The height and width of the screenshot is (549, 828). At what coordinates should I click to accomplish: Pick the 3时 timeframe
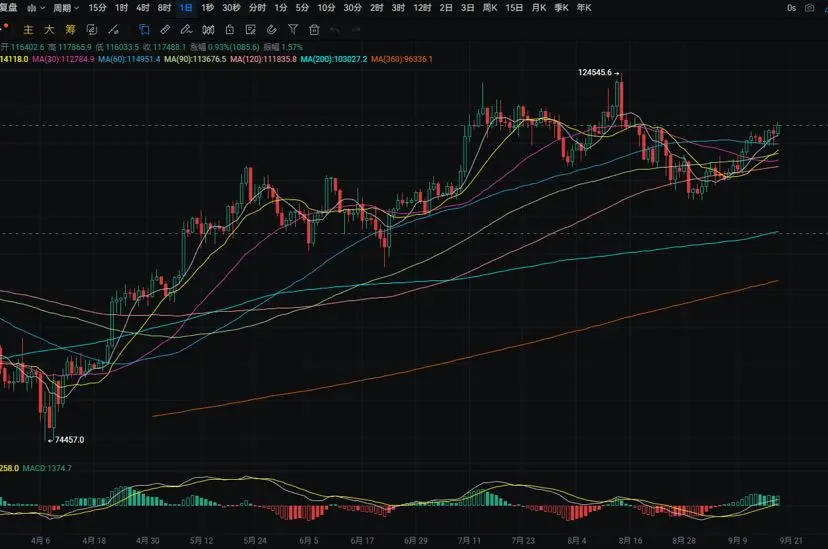(x=398, y=8)
